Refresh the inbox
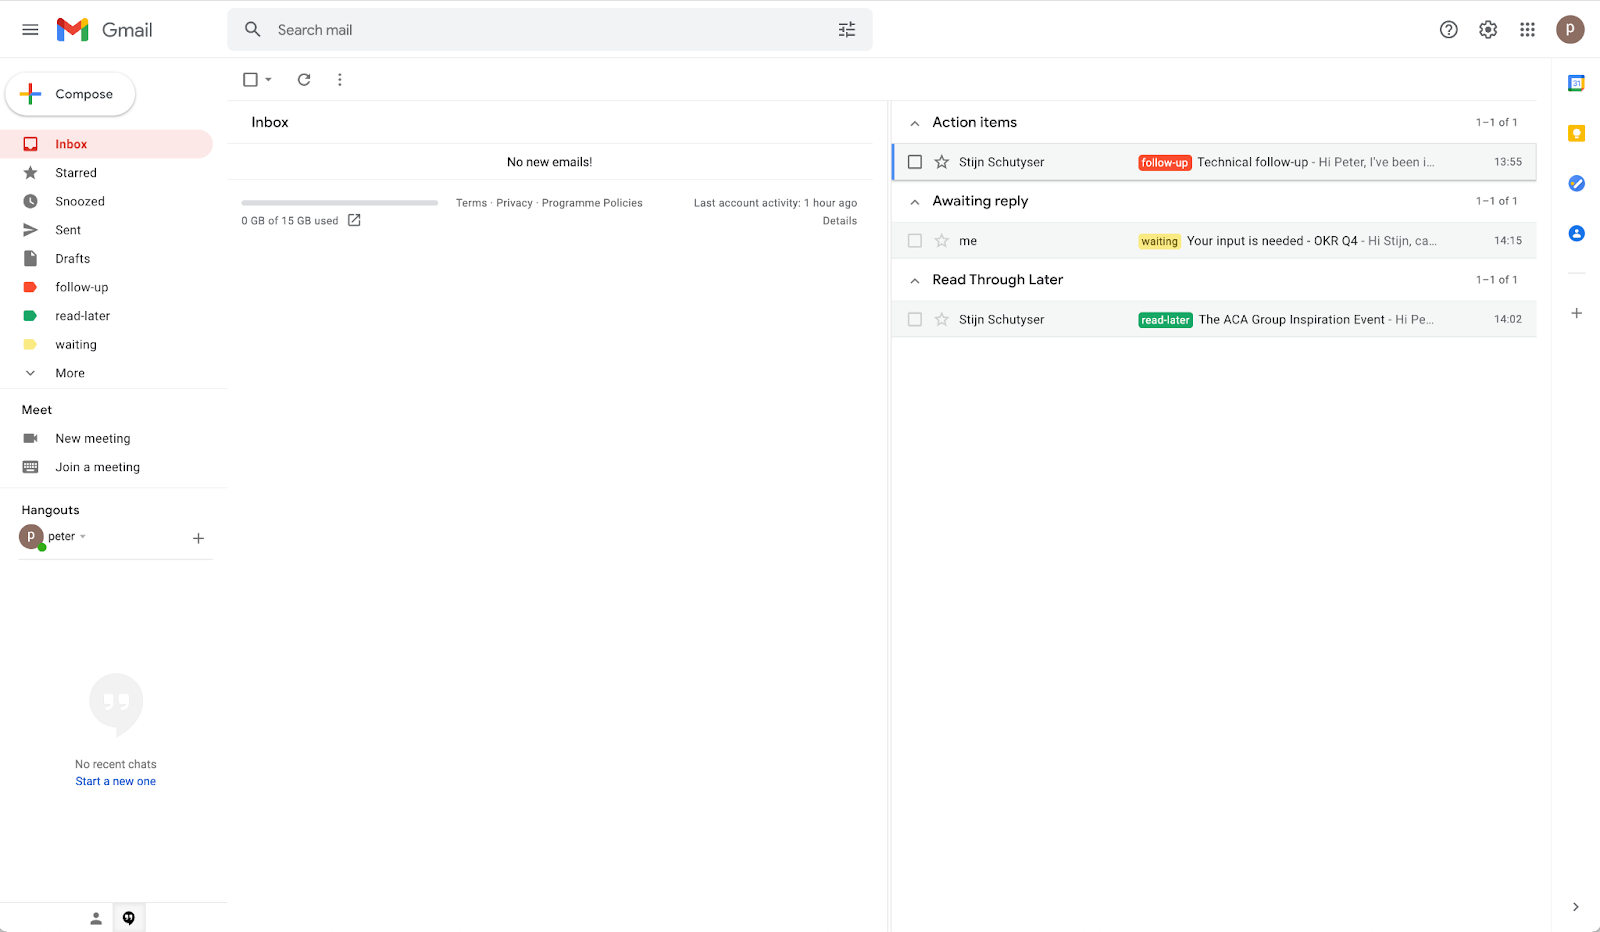The image size is (1600, 932). pos(304,80)
